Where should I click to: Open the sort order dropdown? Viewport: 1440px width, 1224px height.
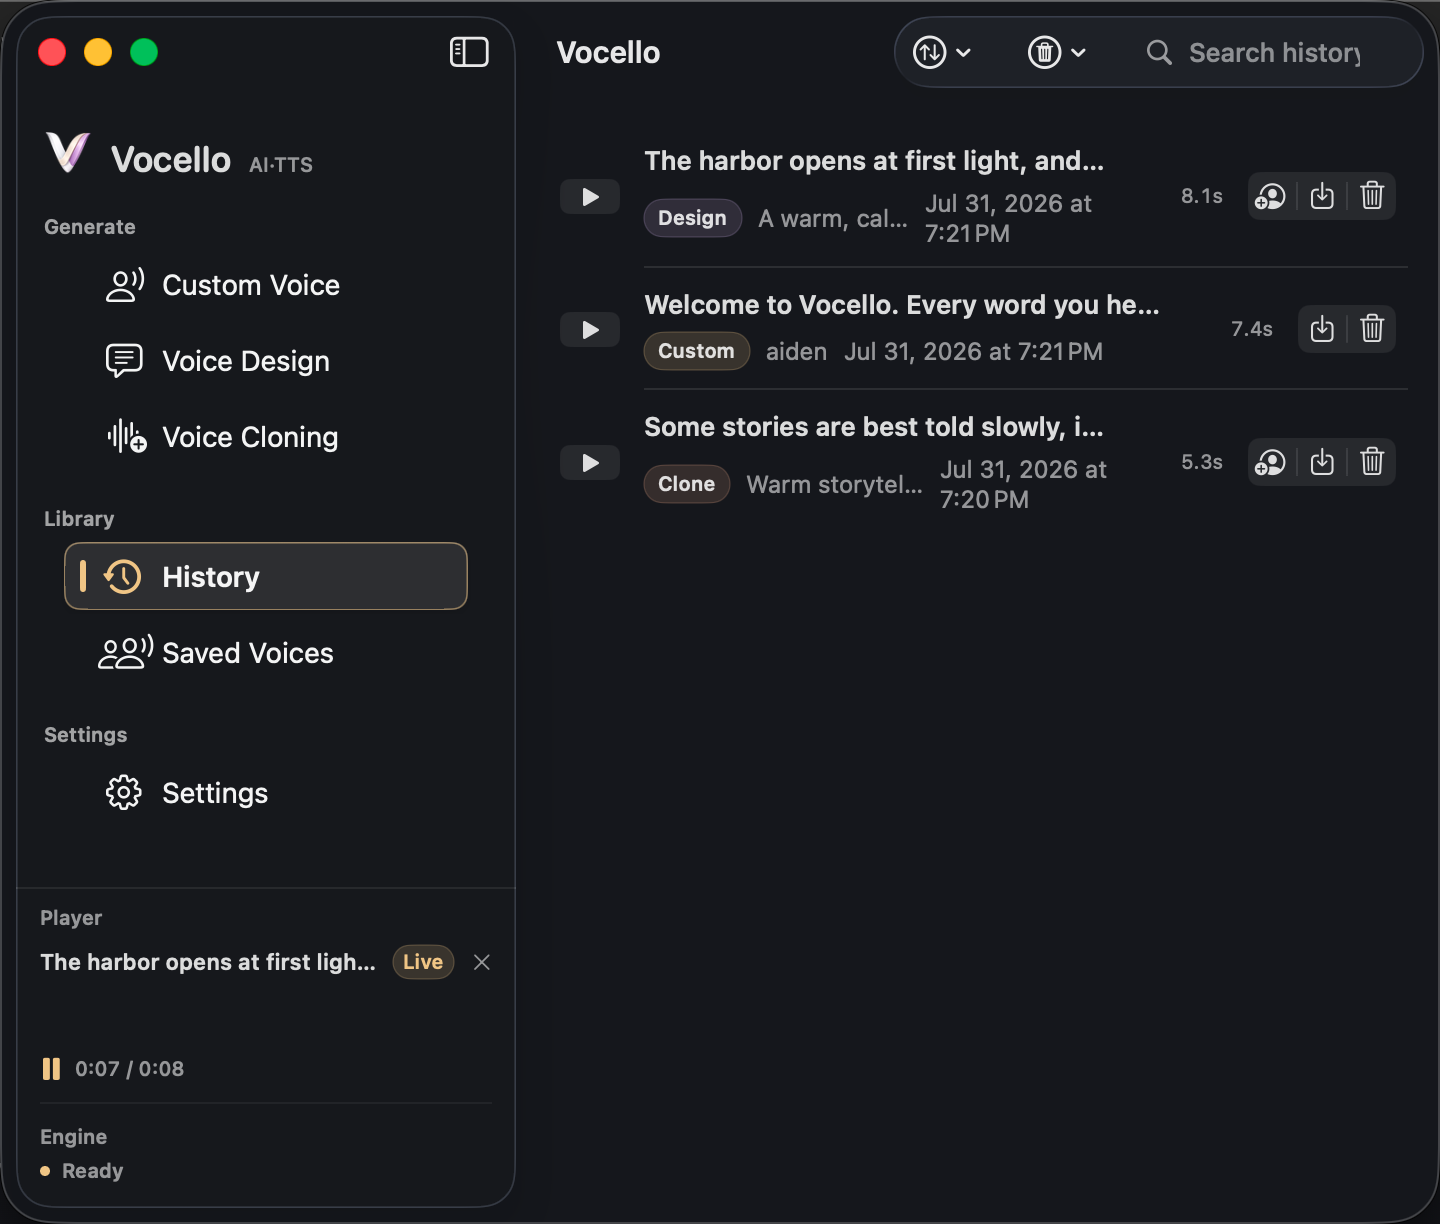click(942, 52)
